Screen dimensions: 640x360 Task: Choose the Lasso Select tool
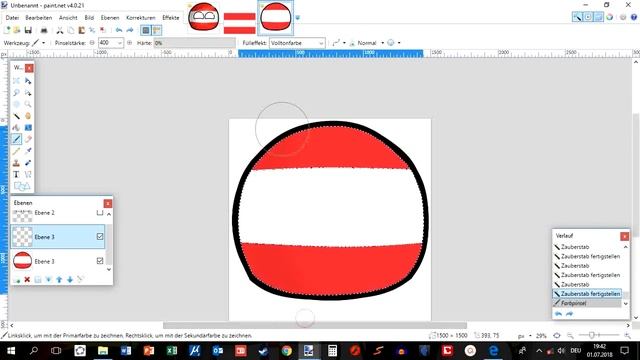(x=16, y=93)
